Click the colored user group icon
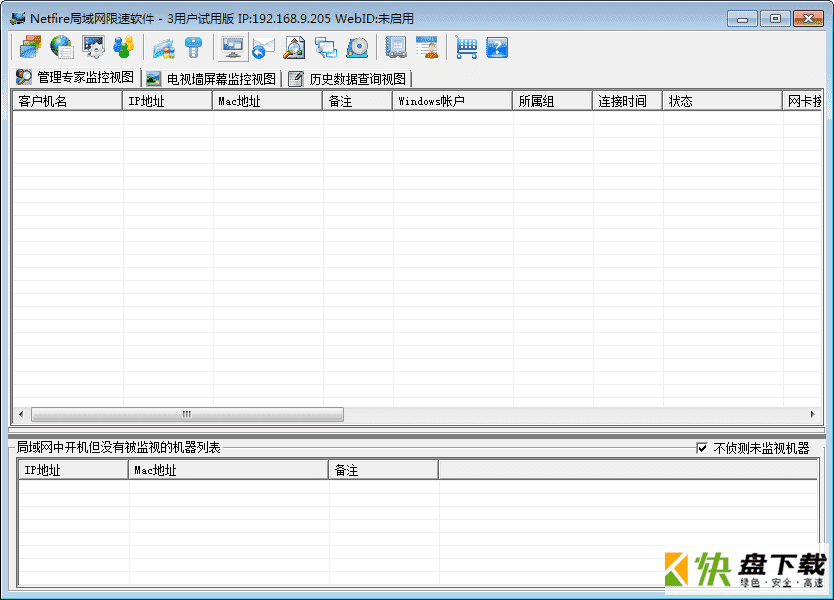 click(x=124, y=47)
